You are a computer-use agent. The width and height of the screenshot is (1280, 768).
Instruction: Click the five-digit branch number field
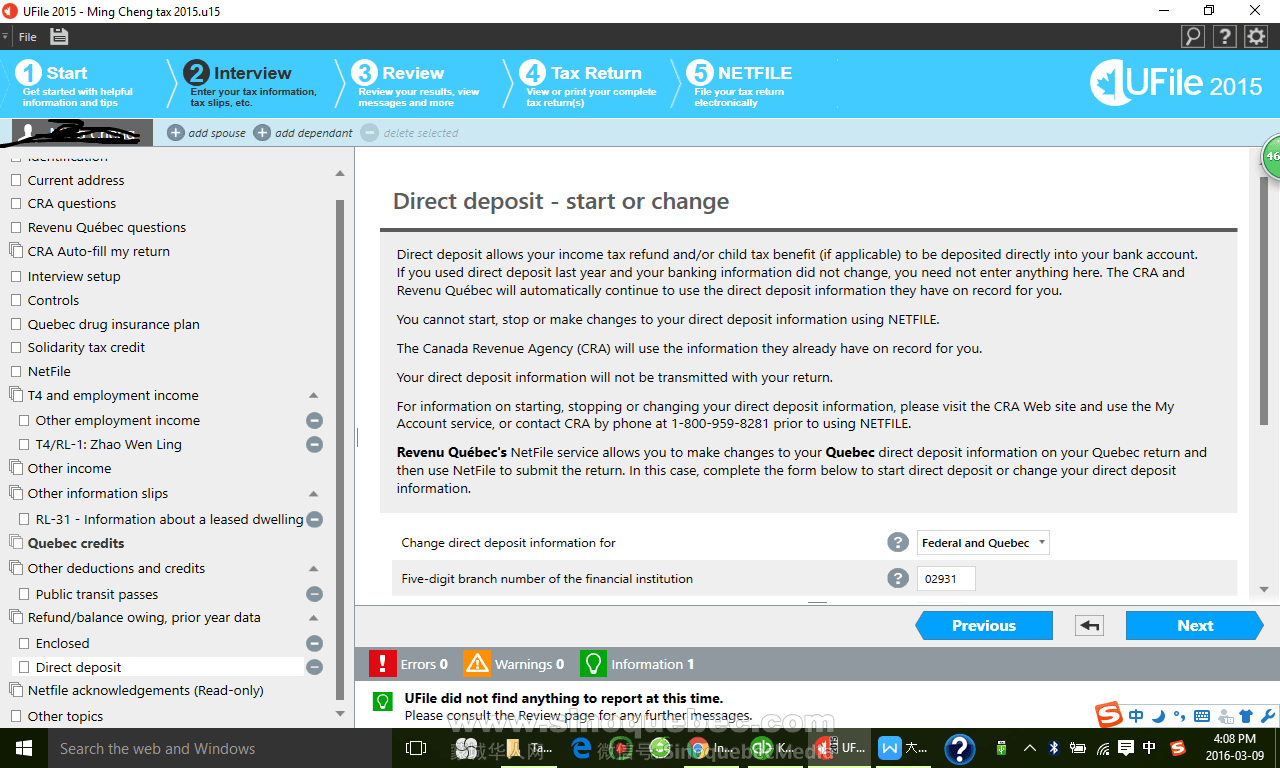click(x=946, y=579)
